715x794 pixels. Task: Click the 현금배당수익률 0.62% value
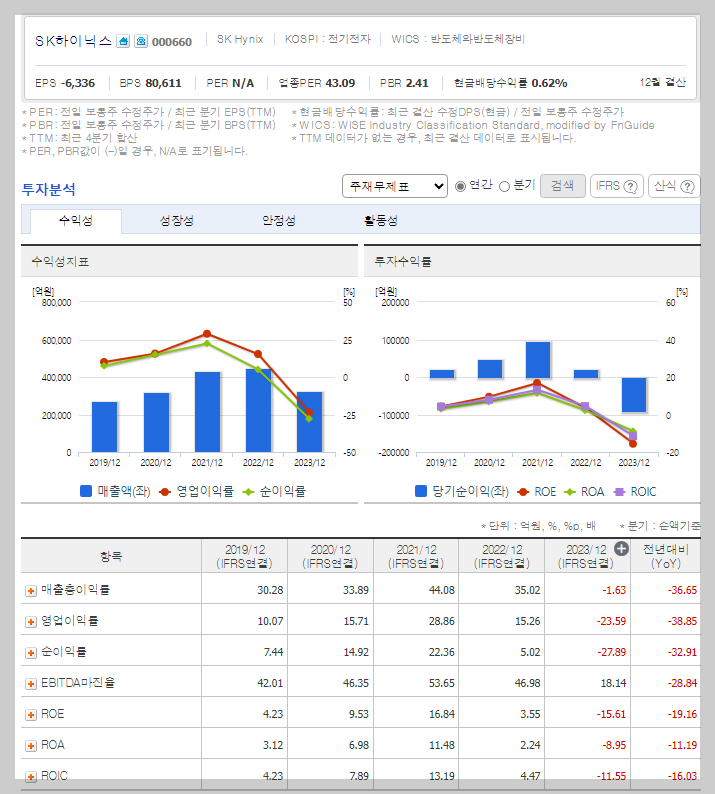coord(510,83)
